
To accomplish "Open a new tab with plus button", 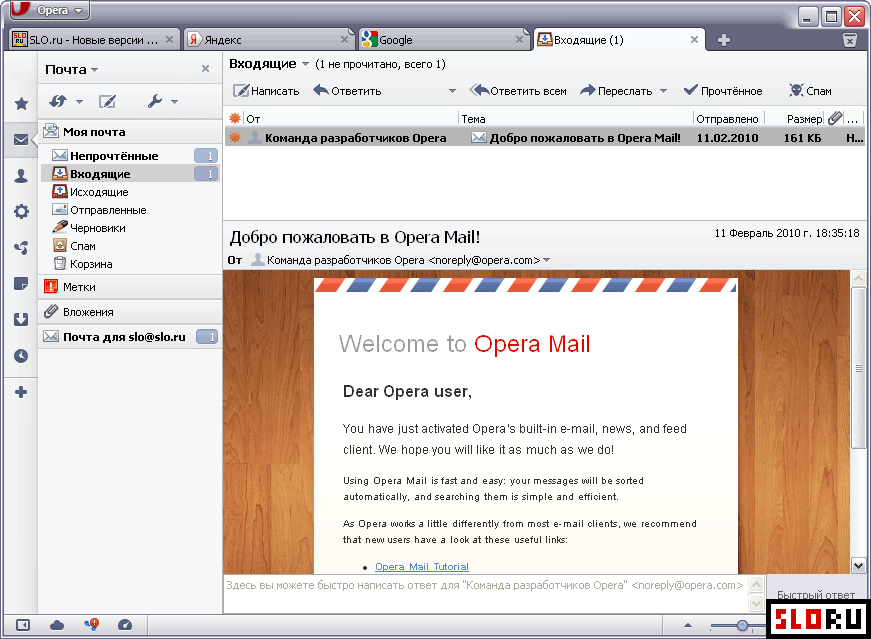I will coord(723,40).
